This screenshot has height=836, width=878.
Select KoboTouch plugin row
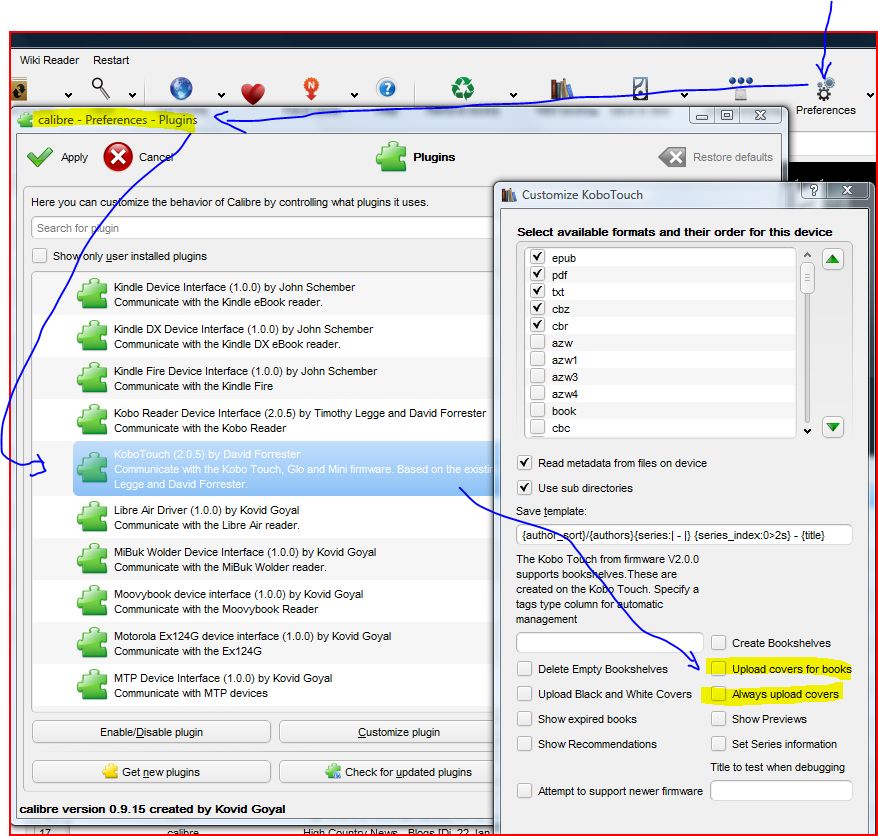283,469
